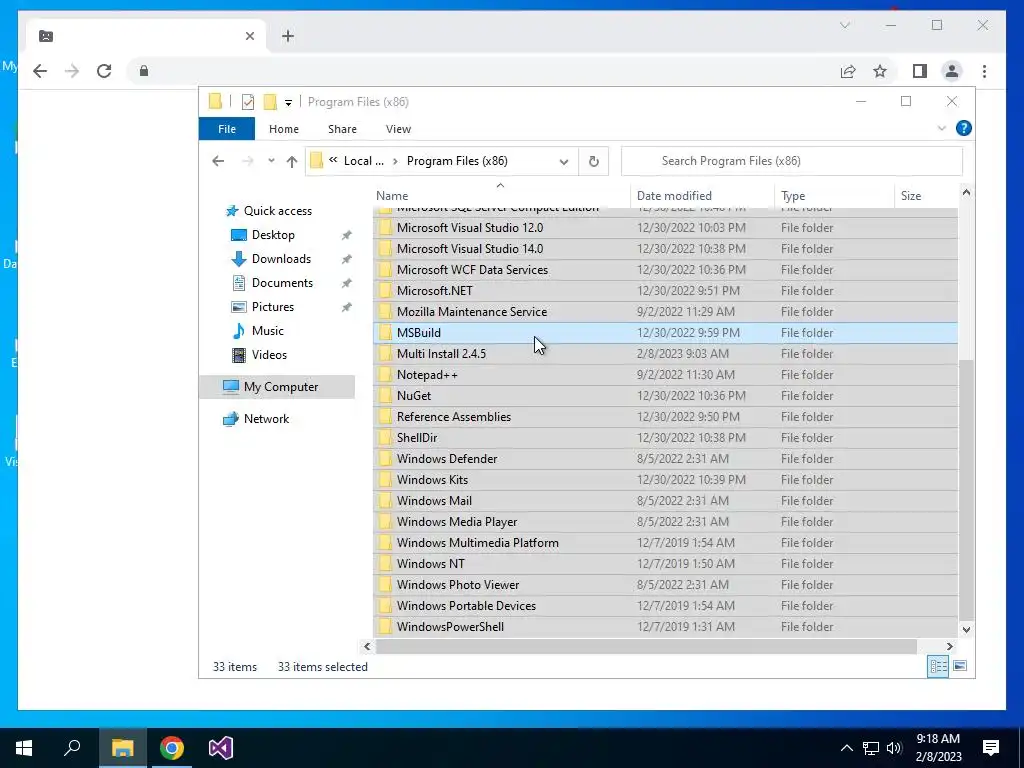This screenshot has height=768, width=1024.
Task: Select the Mozilla Maintenance Service folder
Action: tap(665, 312)
